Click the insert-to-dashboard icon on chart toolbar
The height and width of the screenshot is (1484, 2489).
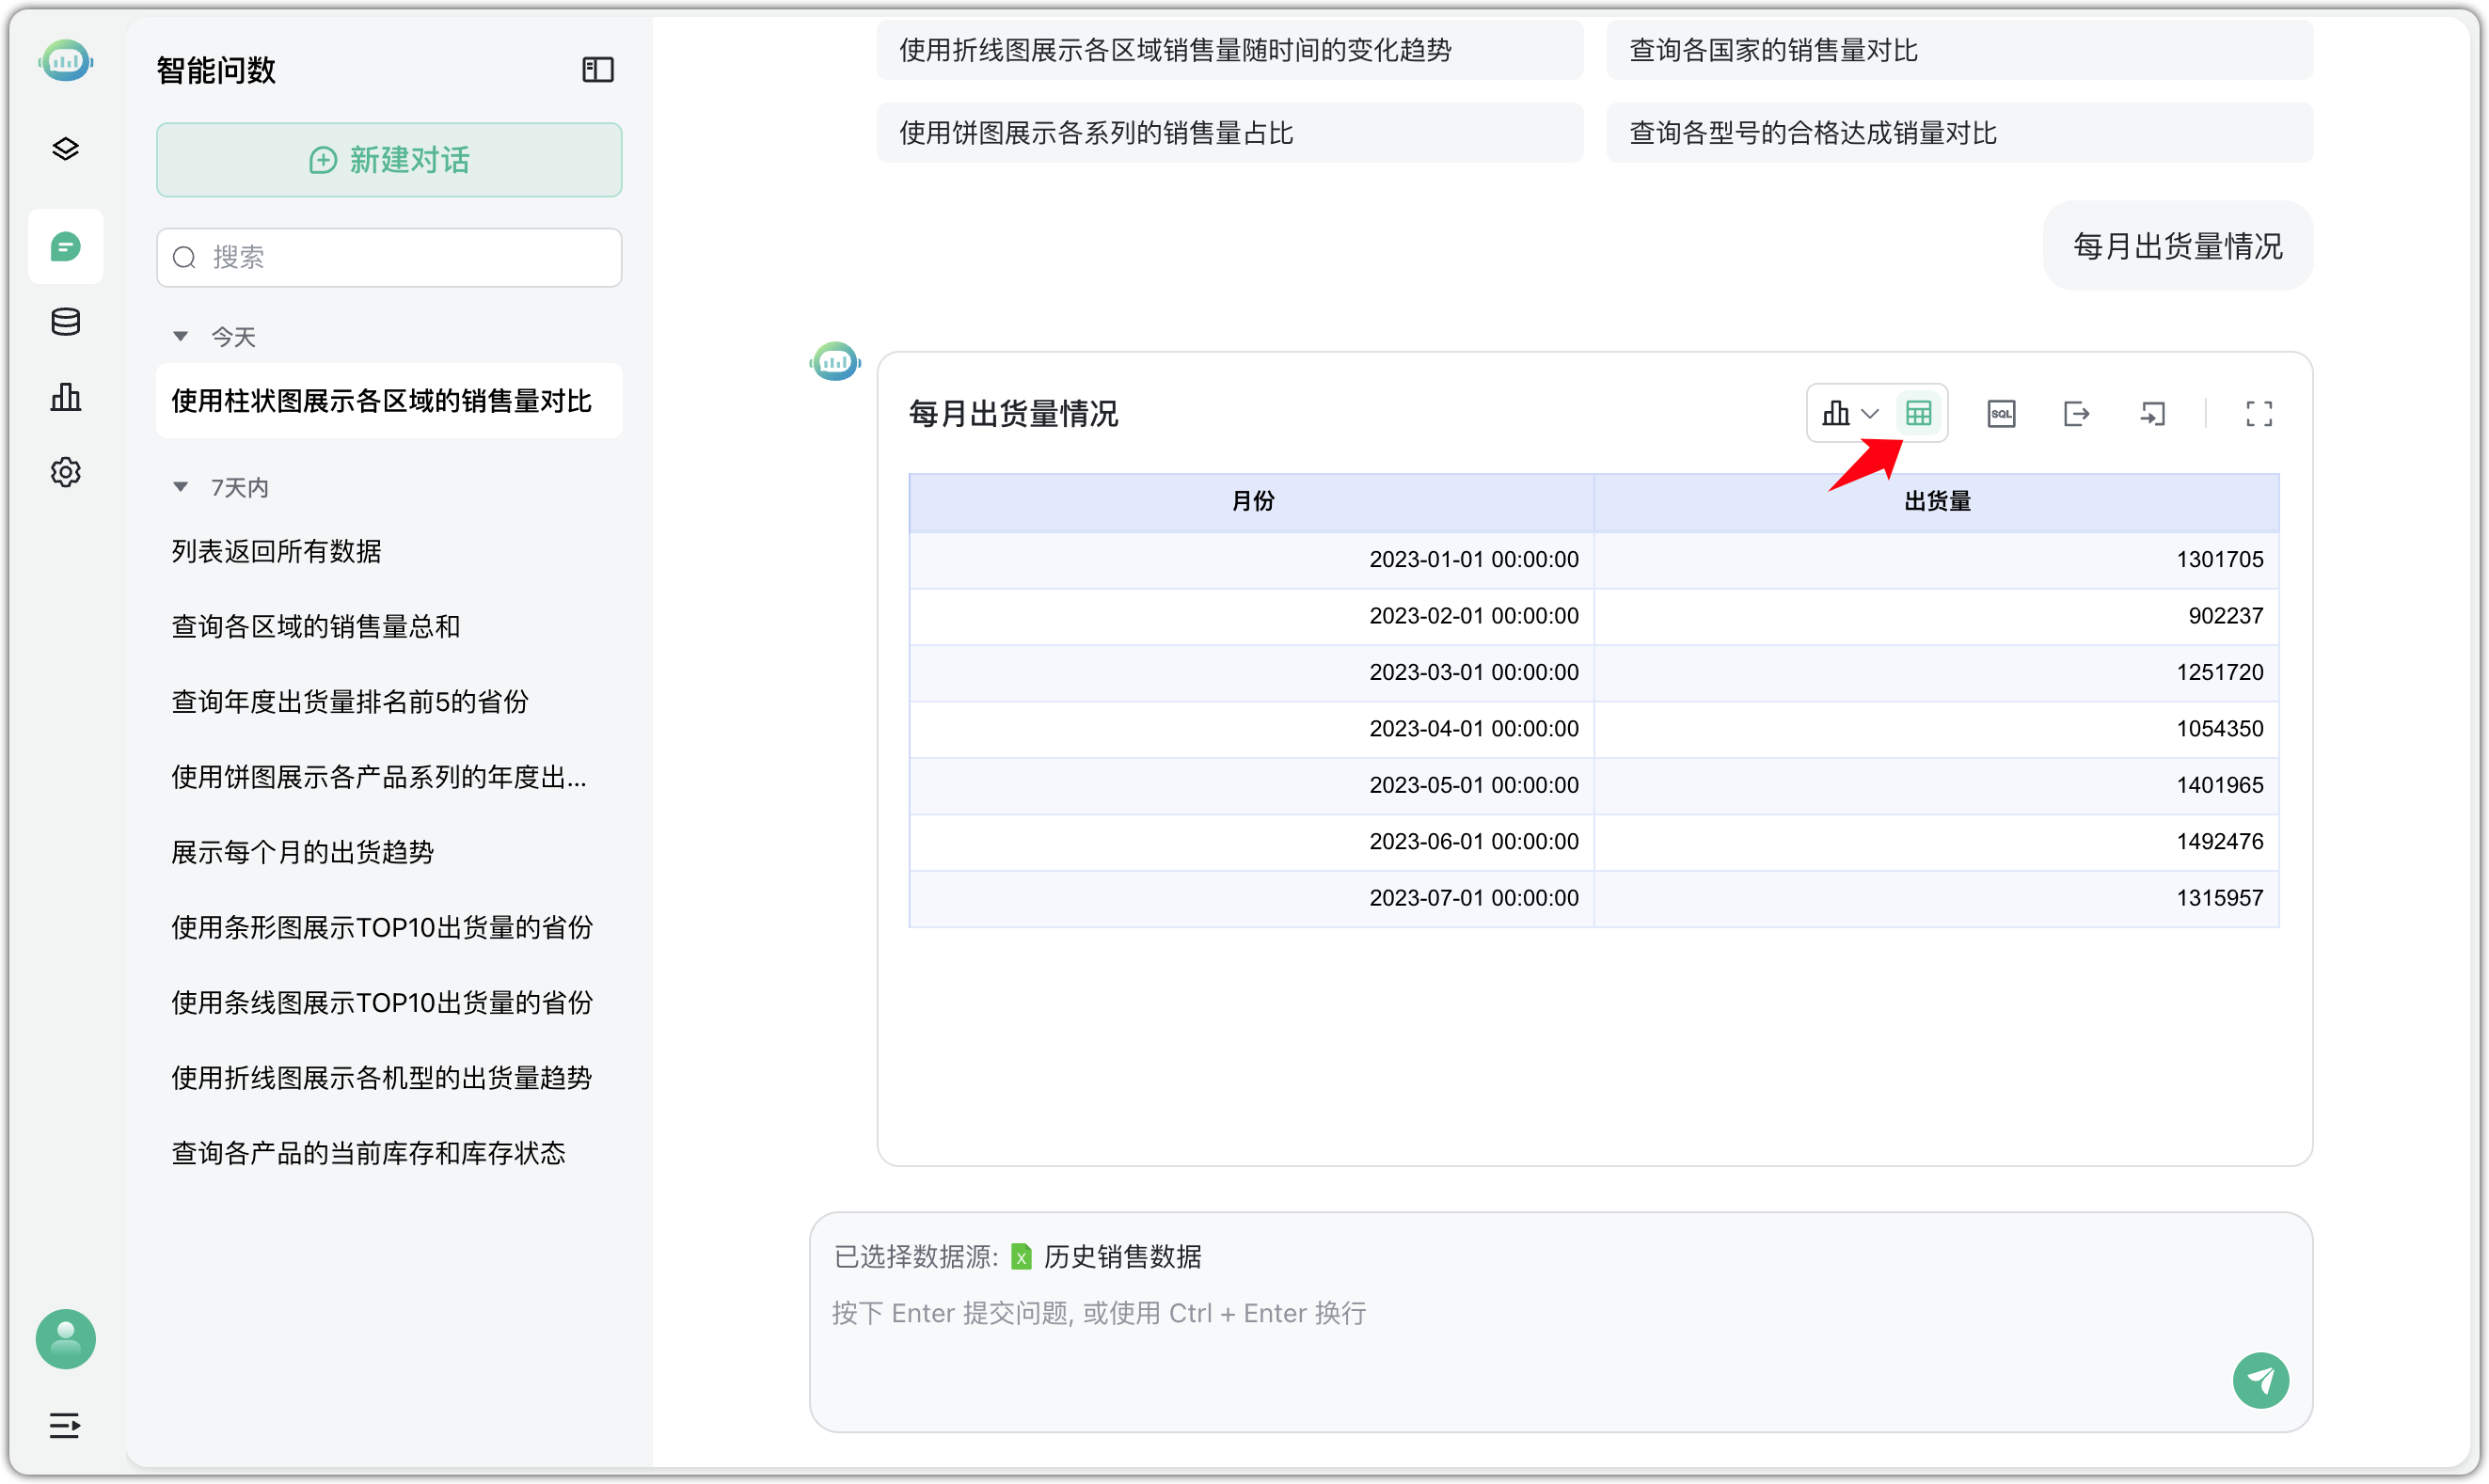[2153, 413]
